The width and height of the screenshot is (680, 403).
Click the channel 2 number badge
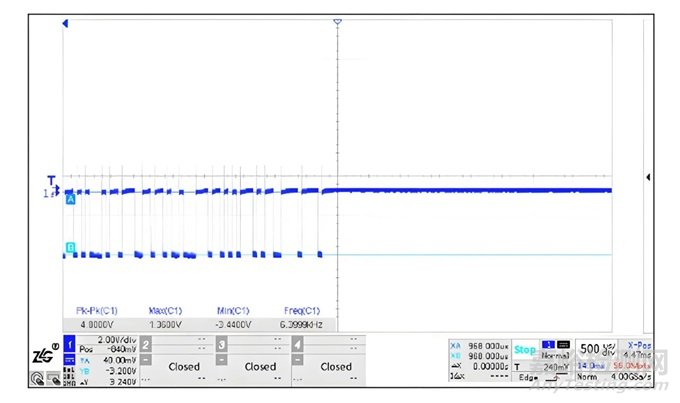[146, 344]
